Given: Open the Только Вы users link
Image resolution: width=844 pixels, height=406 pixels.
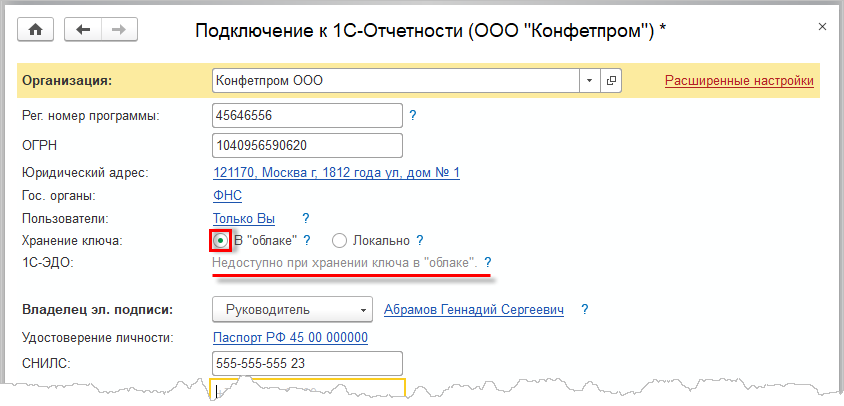Looking at the screenshot, I should pos(244,219).
